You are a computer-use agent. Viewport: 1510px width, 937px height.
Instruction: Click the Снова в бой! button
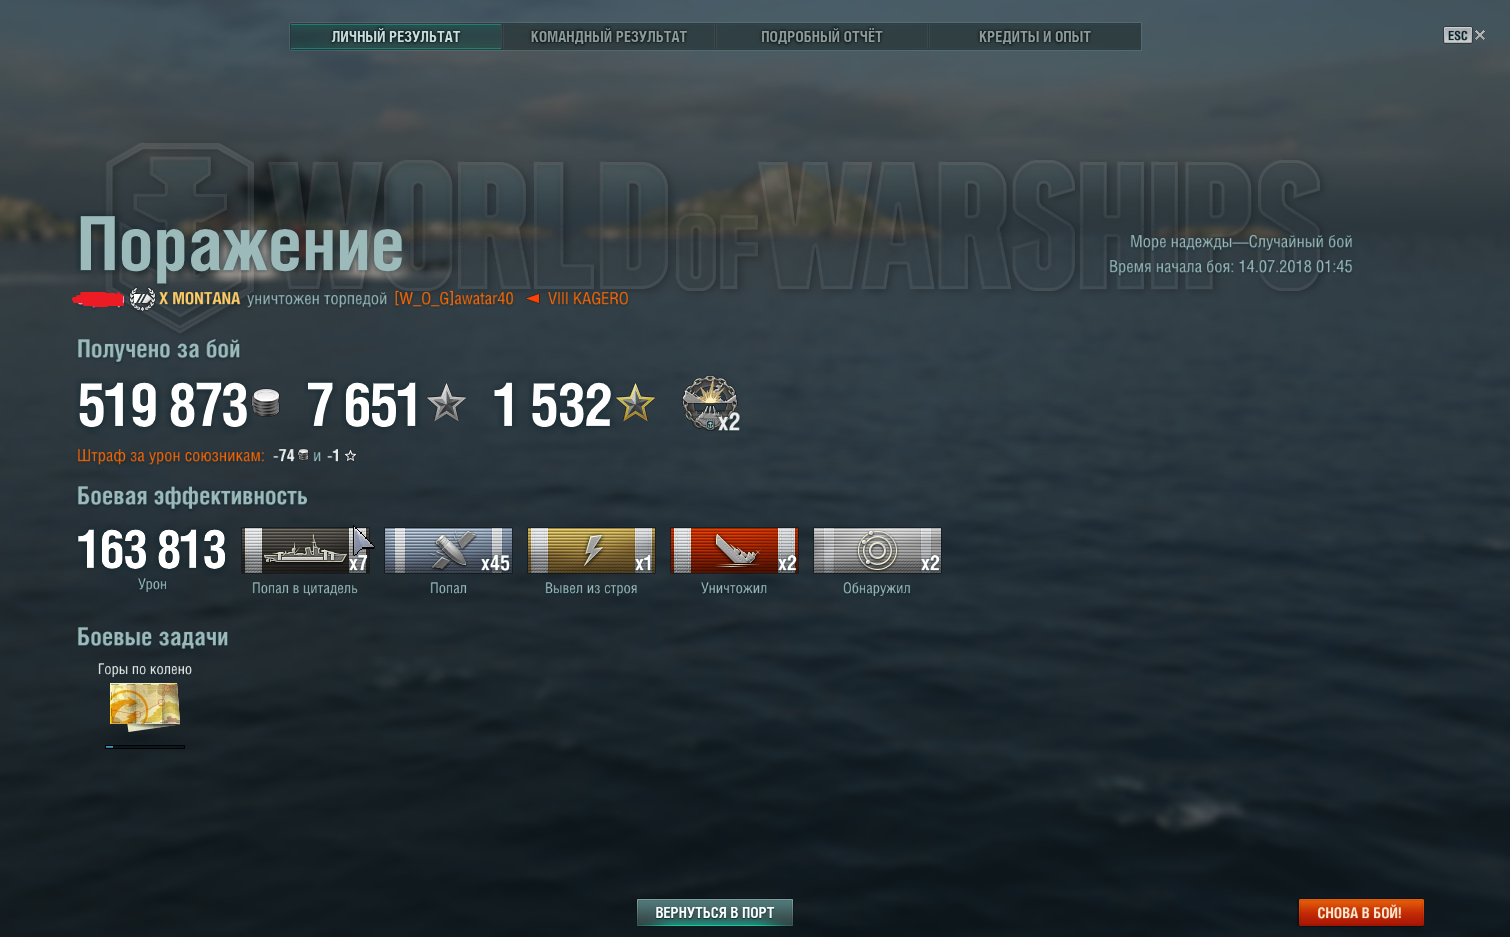pos(1360,912)
